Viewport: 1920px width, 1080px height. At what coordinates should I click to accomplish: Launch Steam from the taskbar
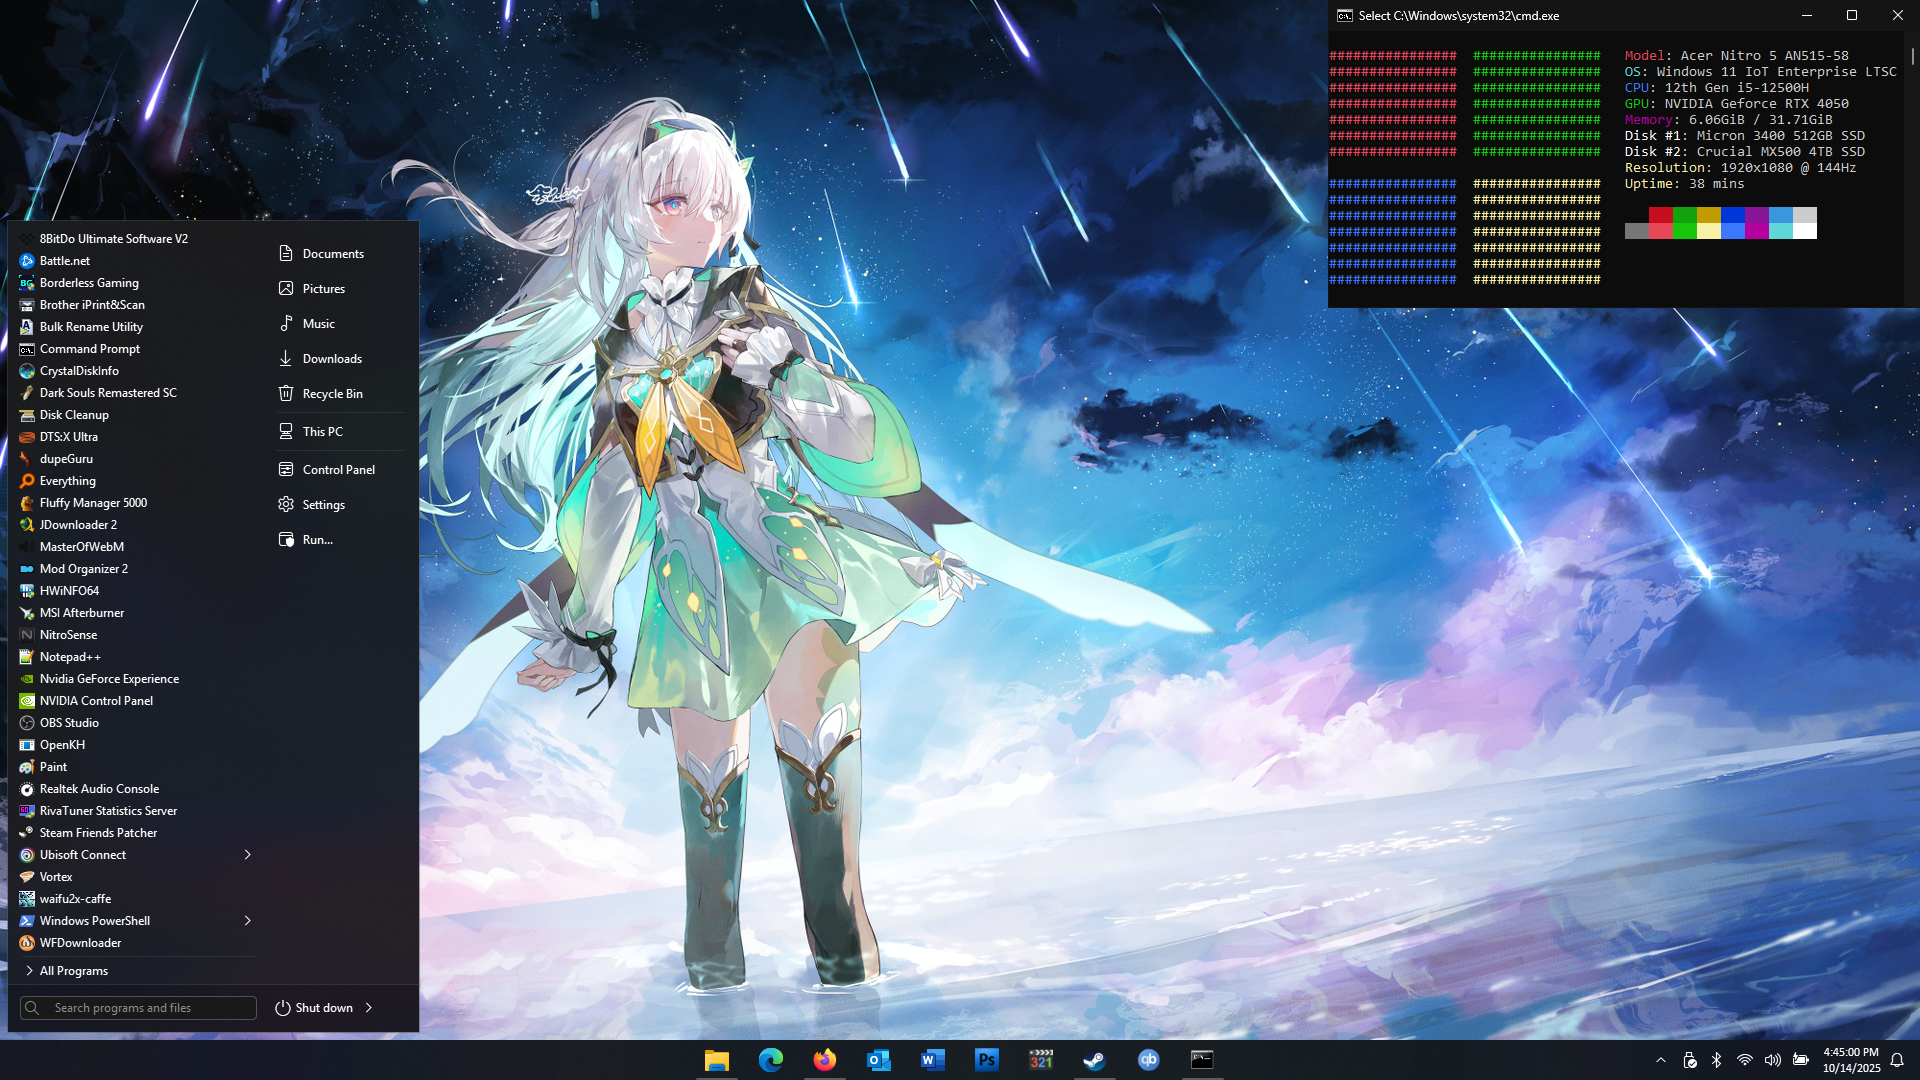1094,1060
